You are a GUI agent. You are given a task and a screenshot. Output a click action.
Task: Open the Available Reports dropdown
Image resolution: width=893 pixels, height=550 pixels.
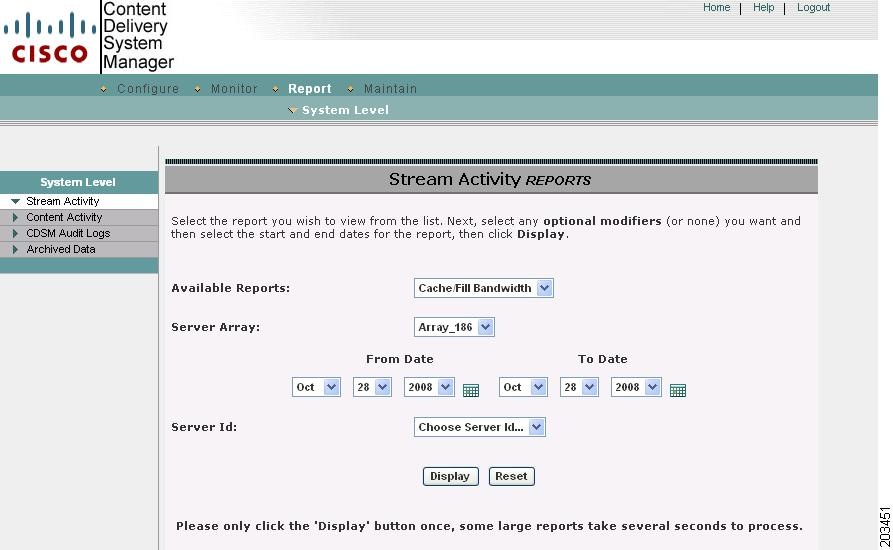484,288
